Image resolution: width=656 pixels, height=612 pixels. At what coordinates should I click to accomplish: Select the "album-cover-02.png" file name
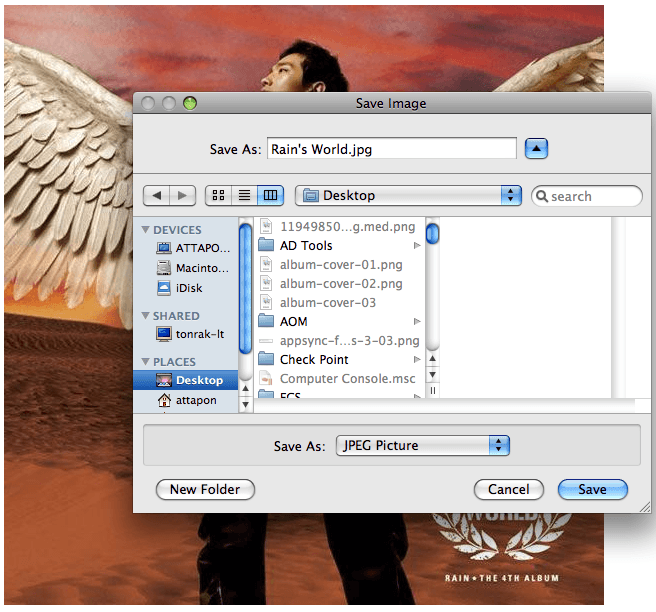point(341,284)
